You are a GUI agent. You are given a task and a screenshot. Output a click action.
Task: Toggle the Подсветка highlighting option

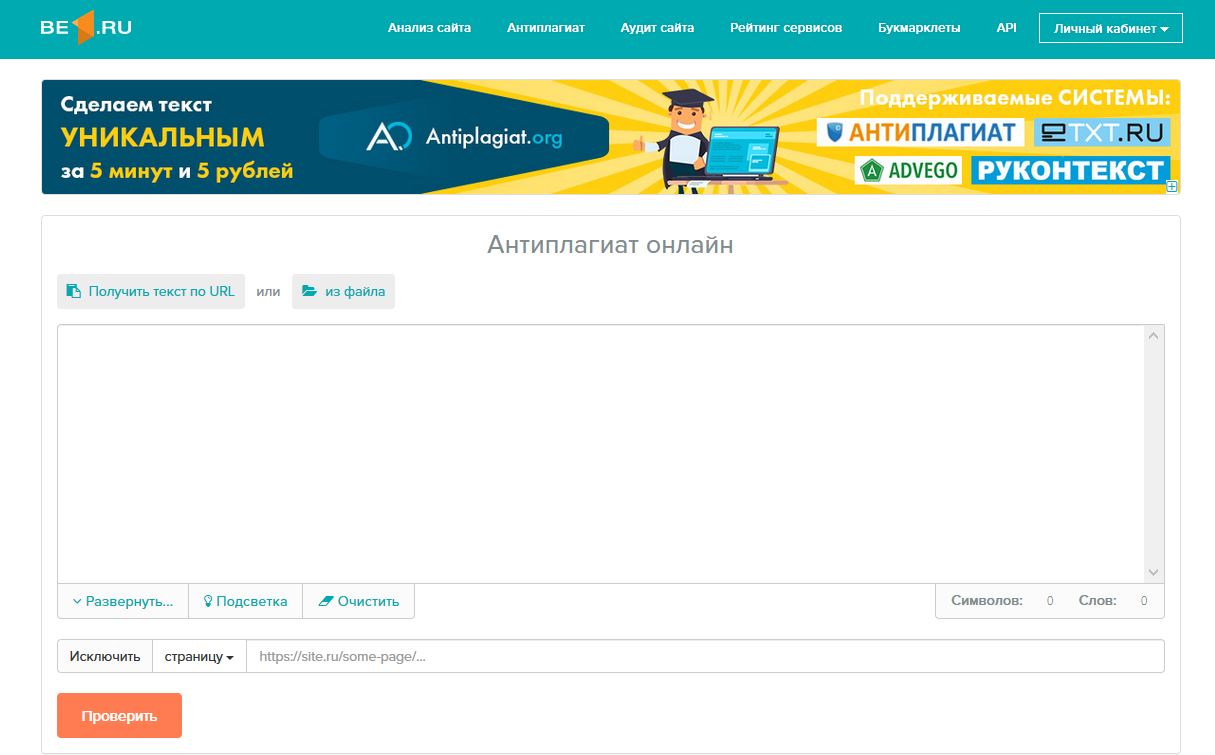pyautogui.click(x=246, y=601)
